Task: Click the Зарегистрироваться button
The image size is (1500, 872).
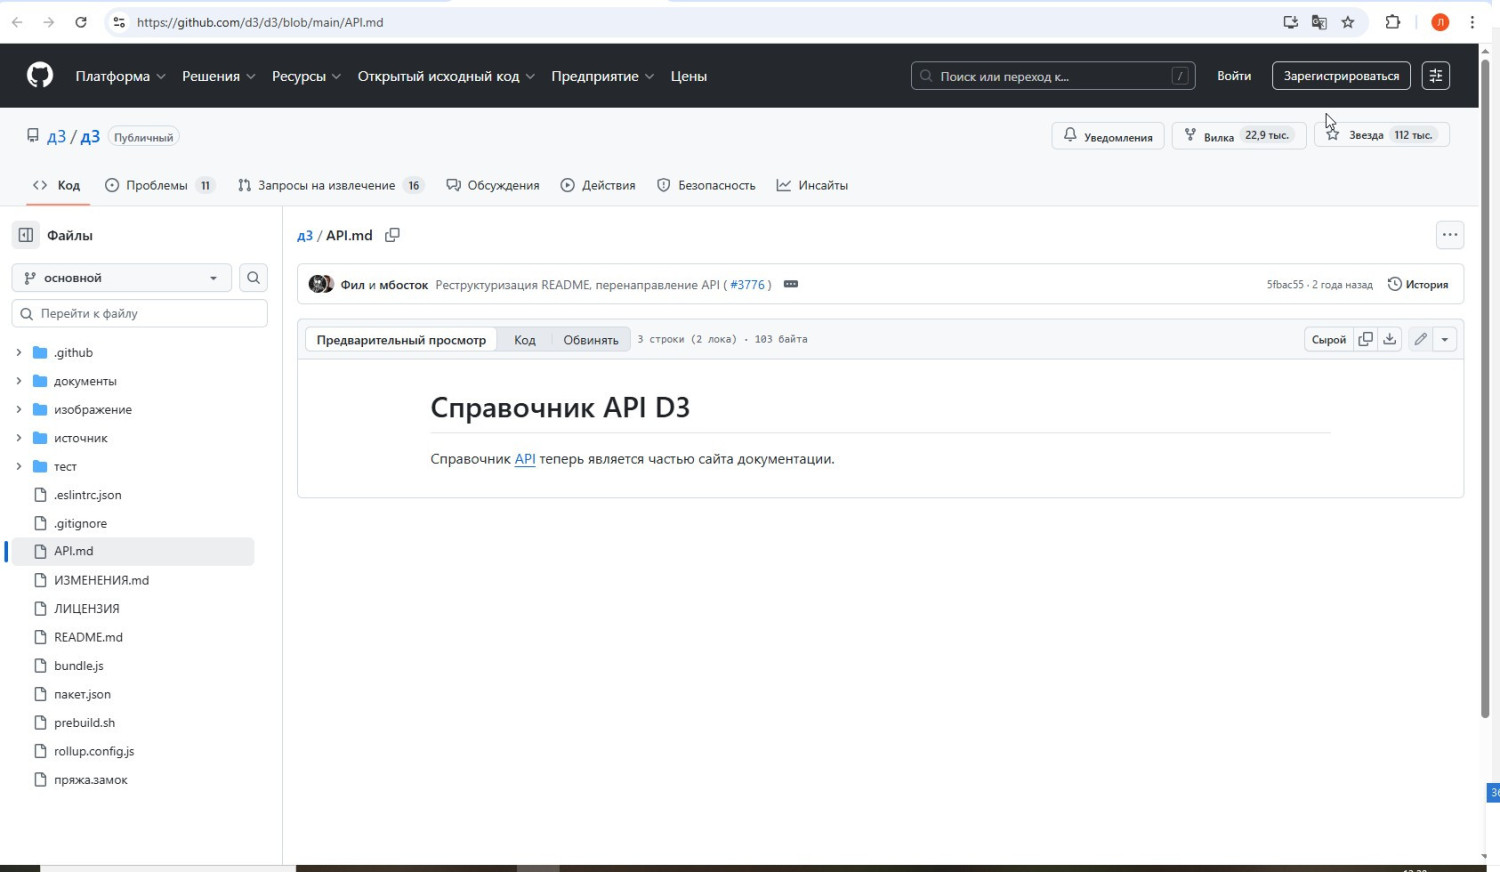Action: [x=1341, y=76]
